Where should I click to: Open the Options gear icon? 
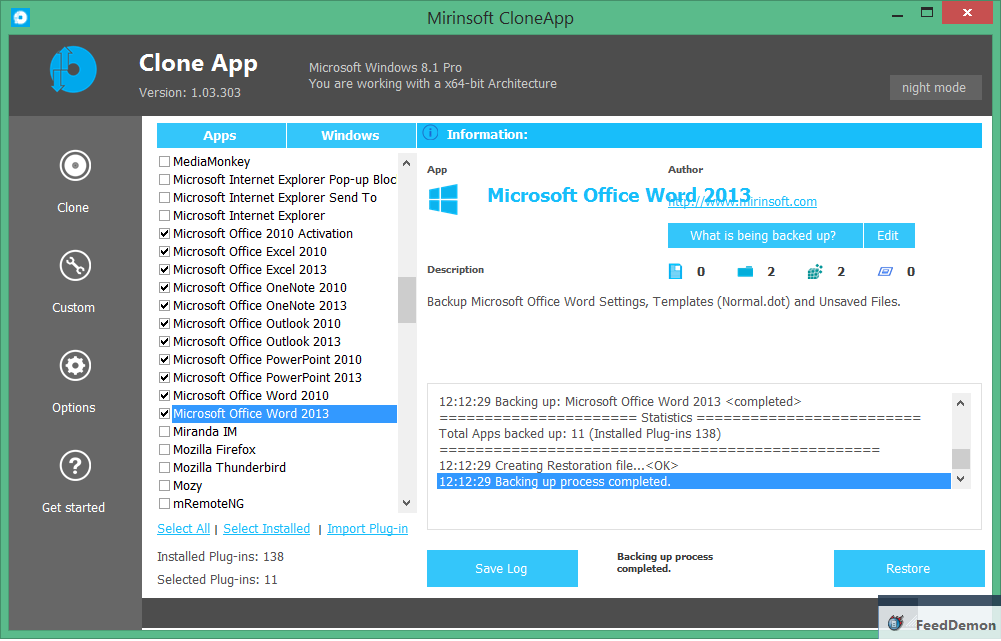tap(75, 366)
